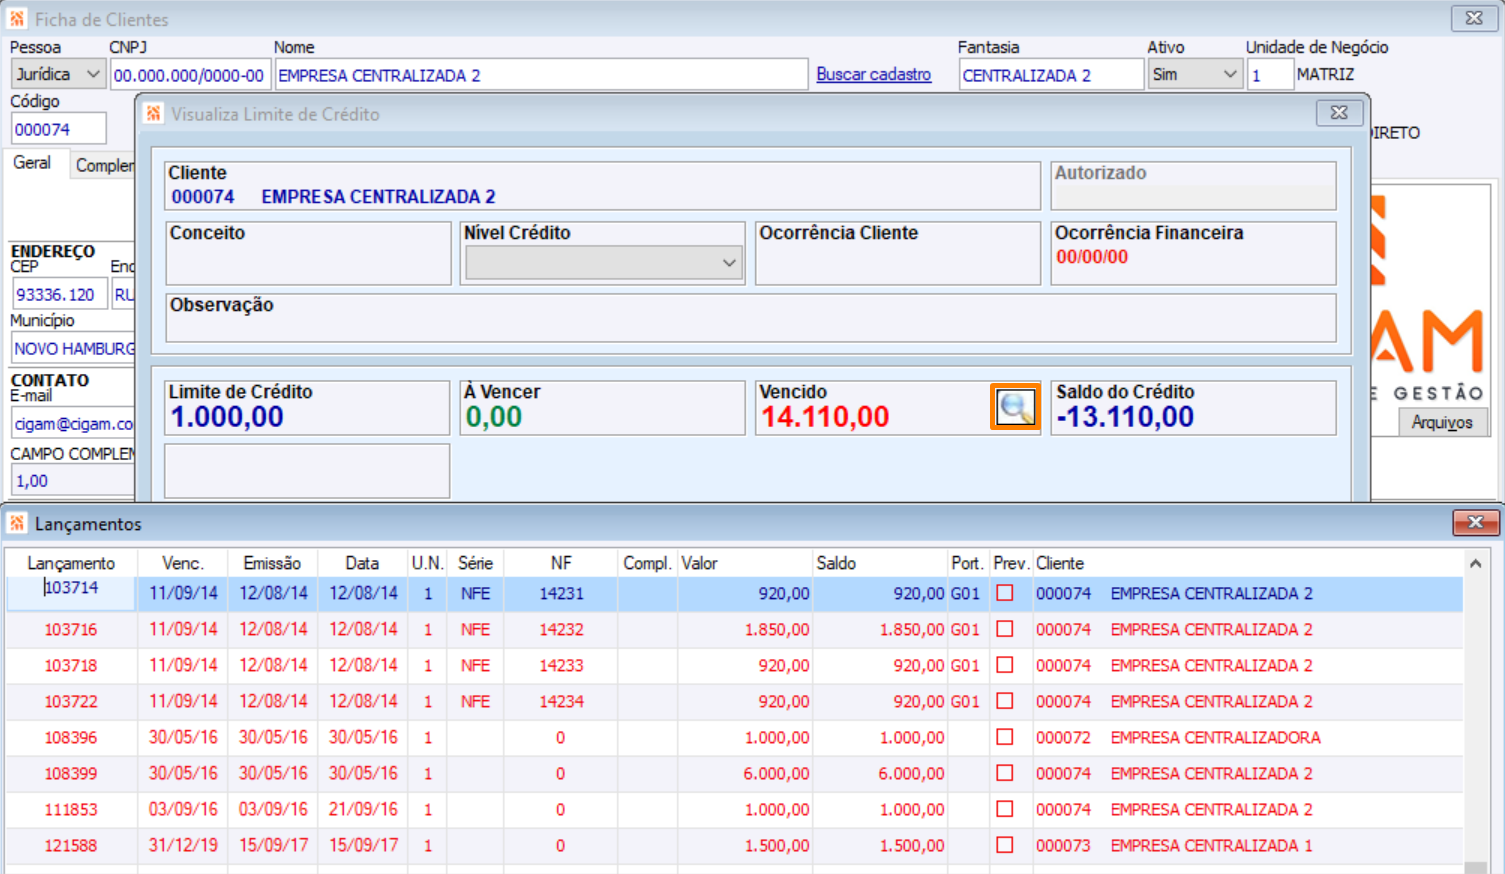Click the Buscar cadastro link
Image resolution: width=1505 pixels, height=874 pixels.
coord(873,74)
